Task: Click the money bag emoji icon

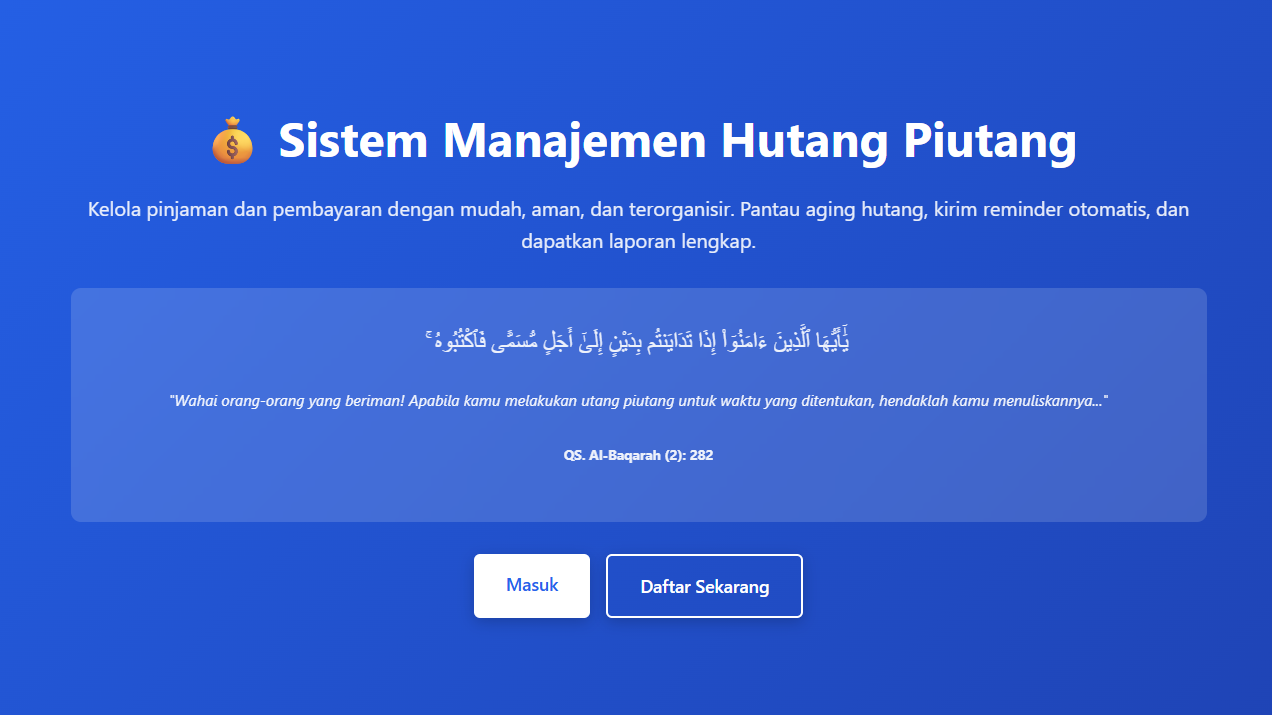Action: coord(232,140)
